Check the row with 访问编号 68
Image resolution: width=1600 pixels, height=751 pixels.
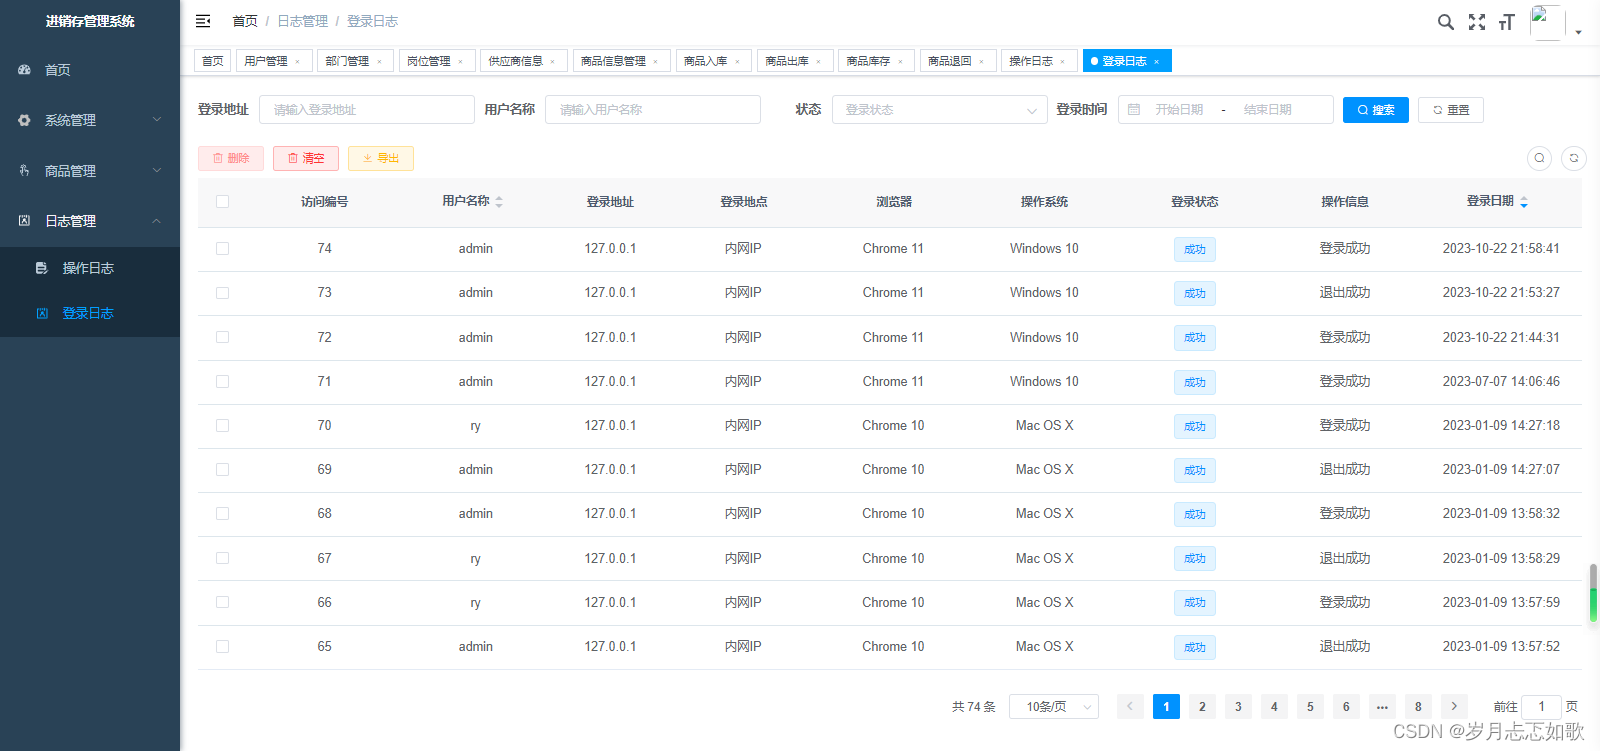coord(222,514)
